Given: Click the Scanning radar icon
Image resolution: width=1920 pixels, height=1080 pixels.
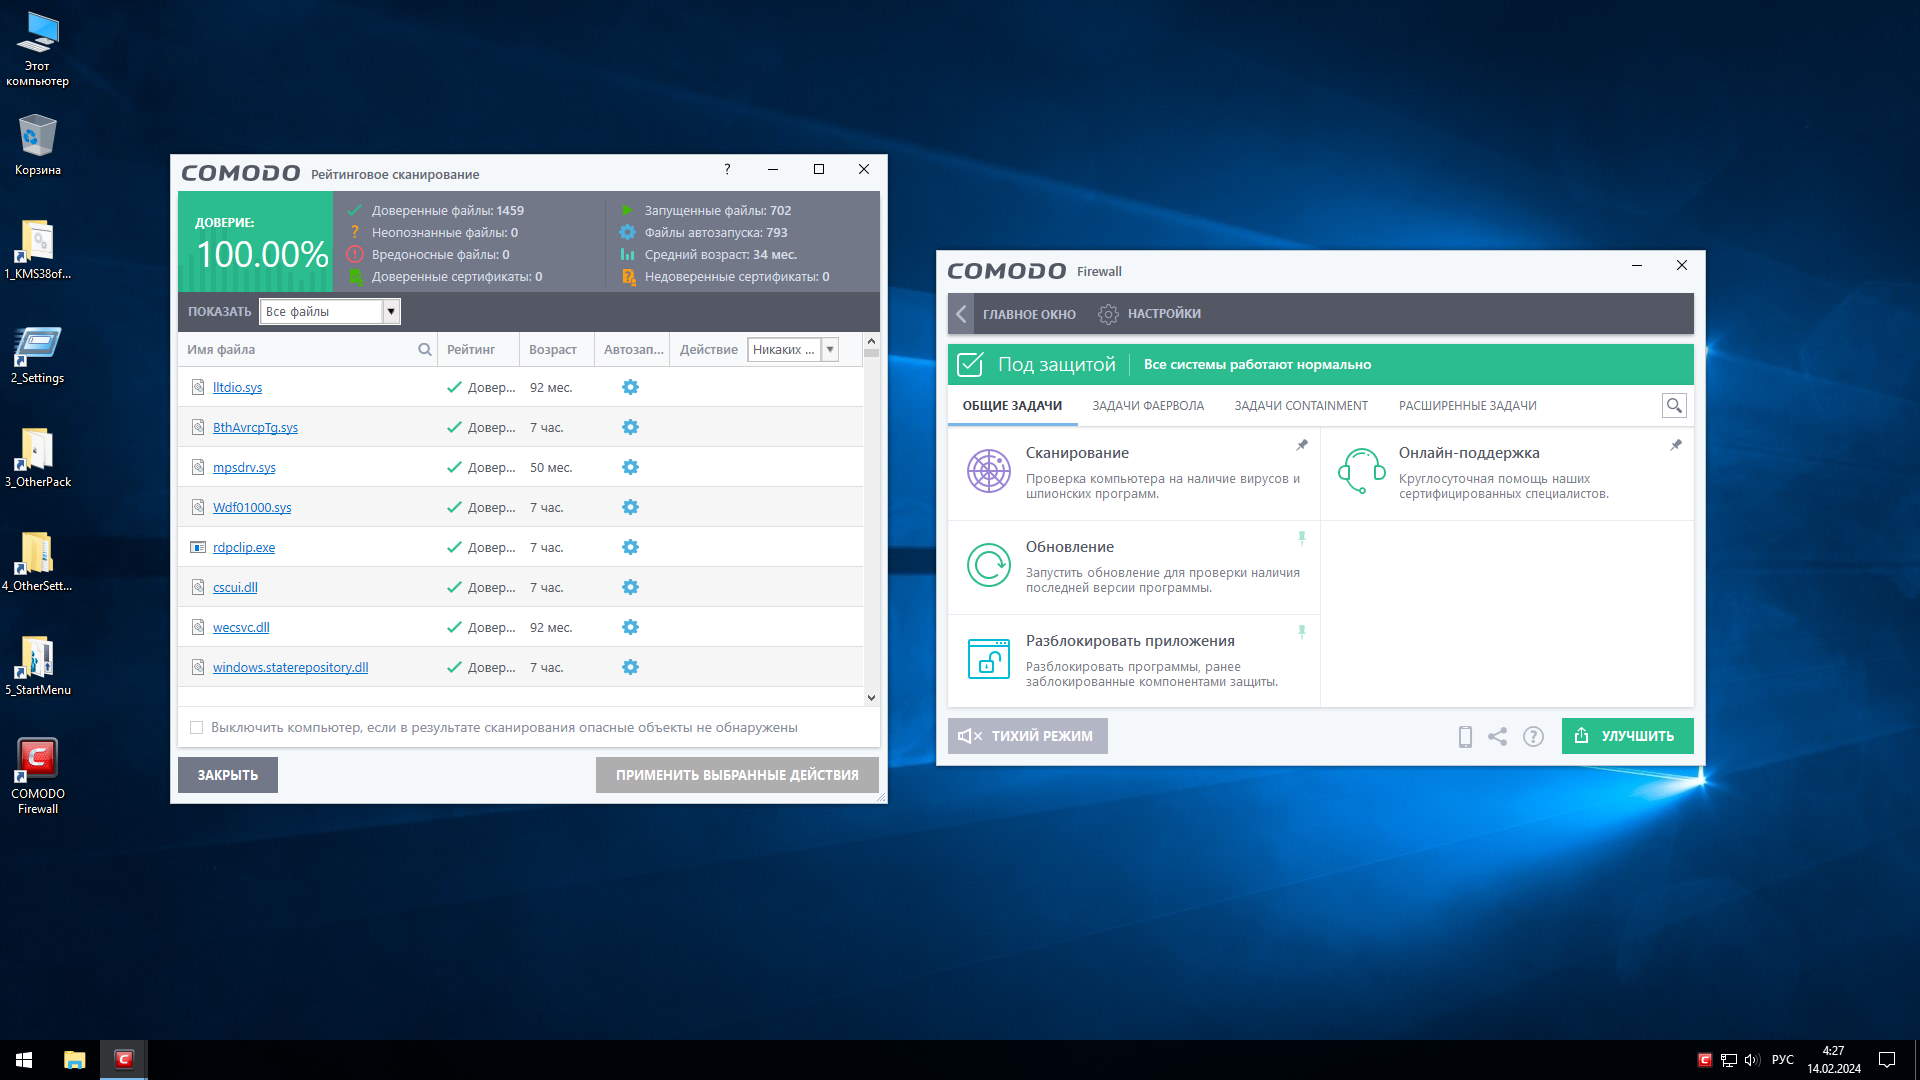Looking at the screenshot, I should [x=988, y=471].
